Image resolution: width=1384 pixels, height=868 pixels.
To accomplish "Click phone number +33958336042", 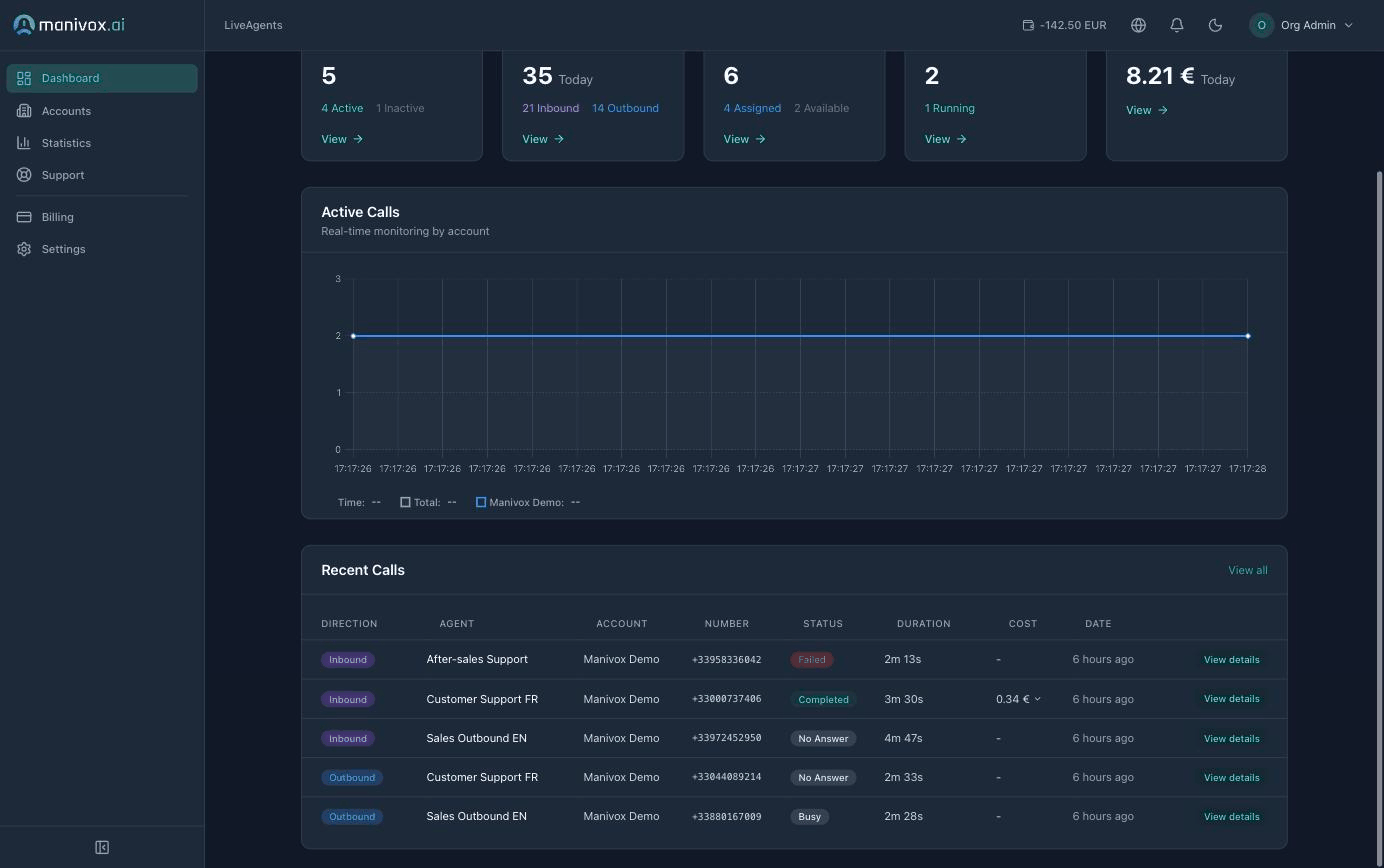I will pos(726,660).
